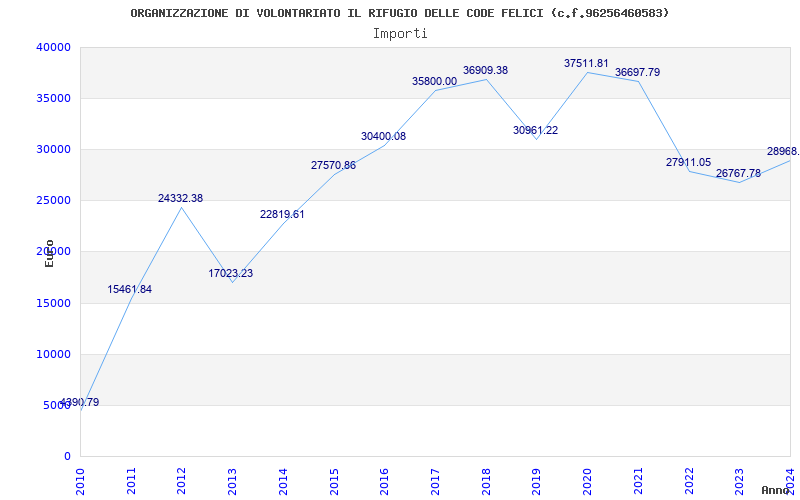Select data label 22819.61
The width and height of the screenshot is (800, 500).
pos(282,214)
